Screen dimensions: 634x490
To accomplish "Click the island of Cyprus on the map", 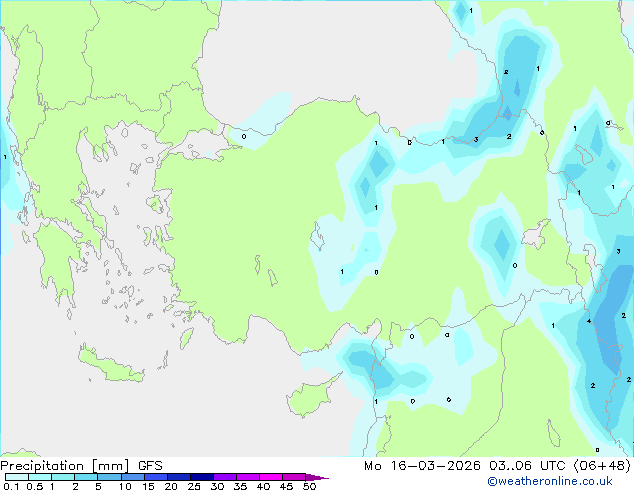I will coord(311,397).
